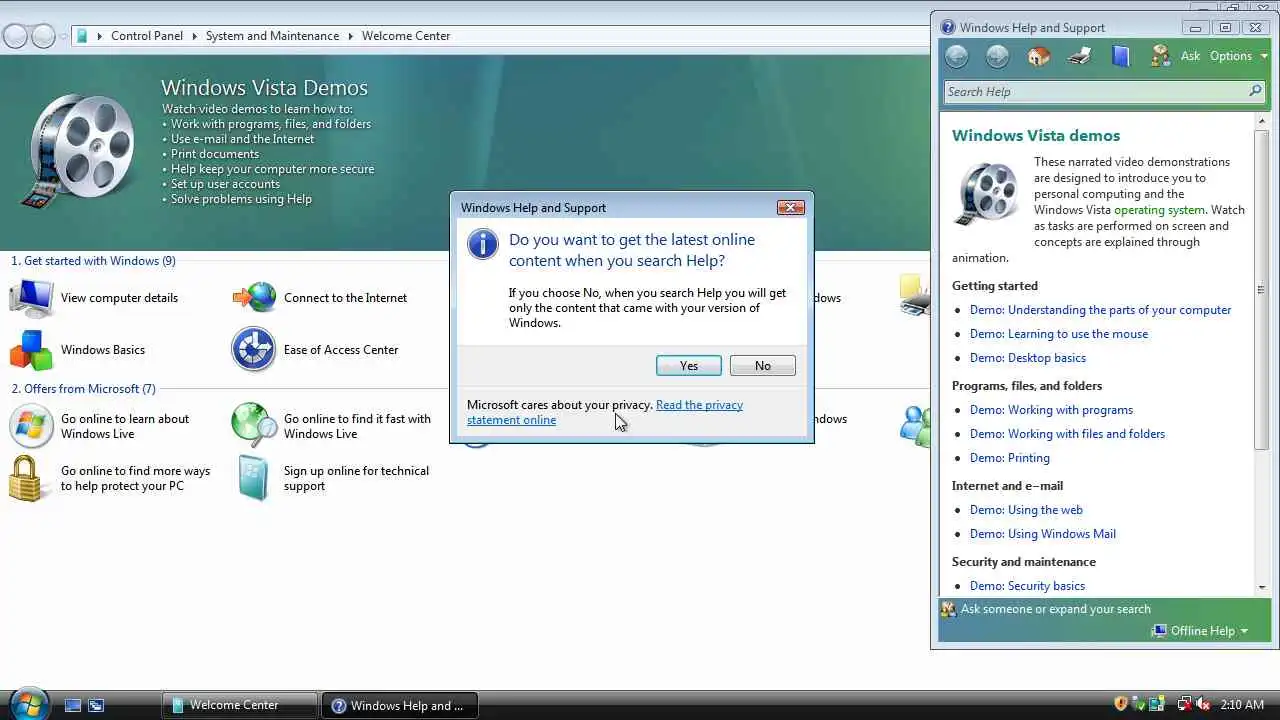This screenshot has width=1280, height=720.
Task: Select System and Maintenance breadcrumb
Action: tap(272, 36)
